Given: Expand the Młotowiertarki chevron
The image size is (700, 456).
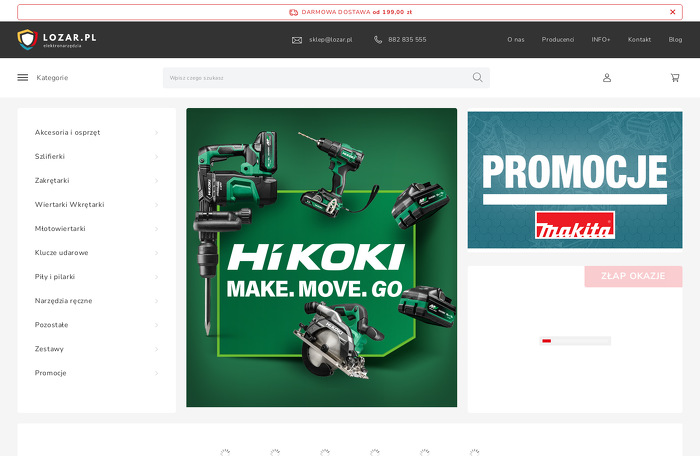Looking at the screenshot, I should coord(156,229).
